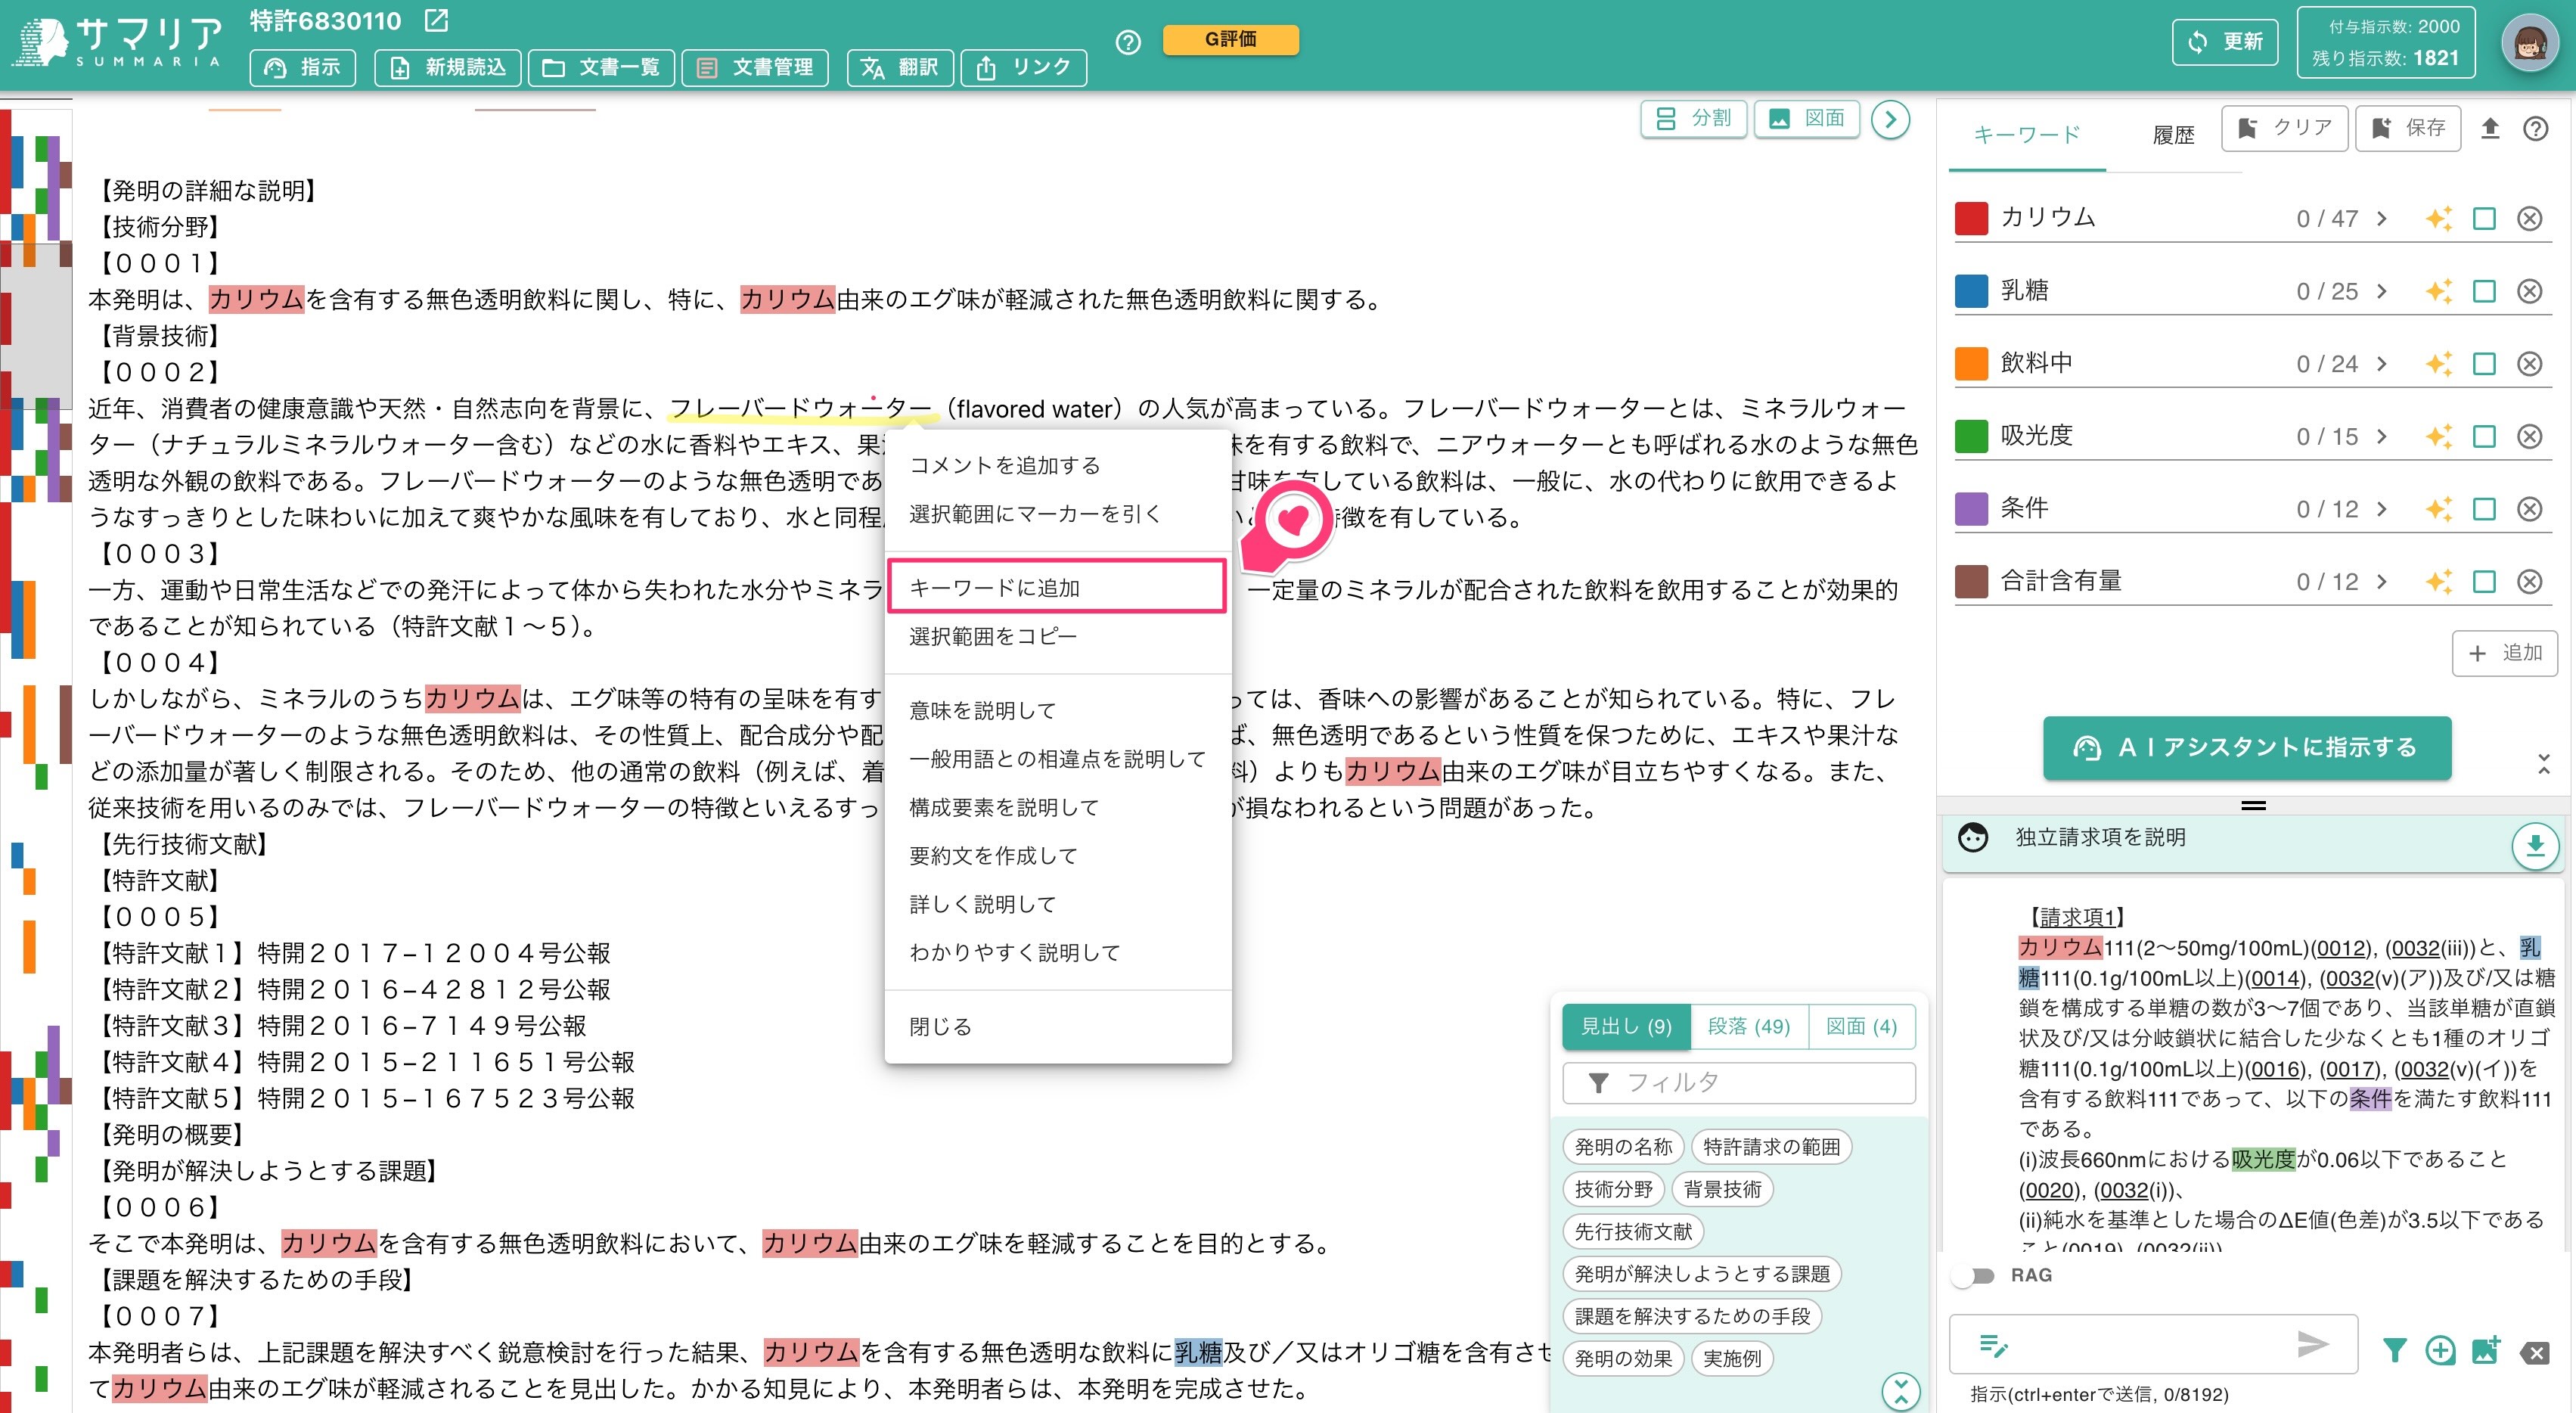Viewport: 2576px width, 1413px height.
Task: Click the template list icon in instruction box
Action: coord(1993,1345)
